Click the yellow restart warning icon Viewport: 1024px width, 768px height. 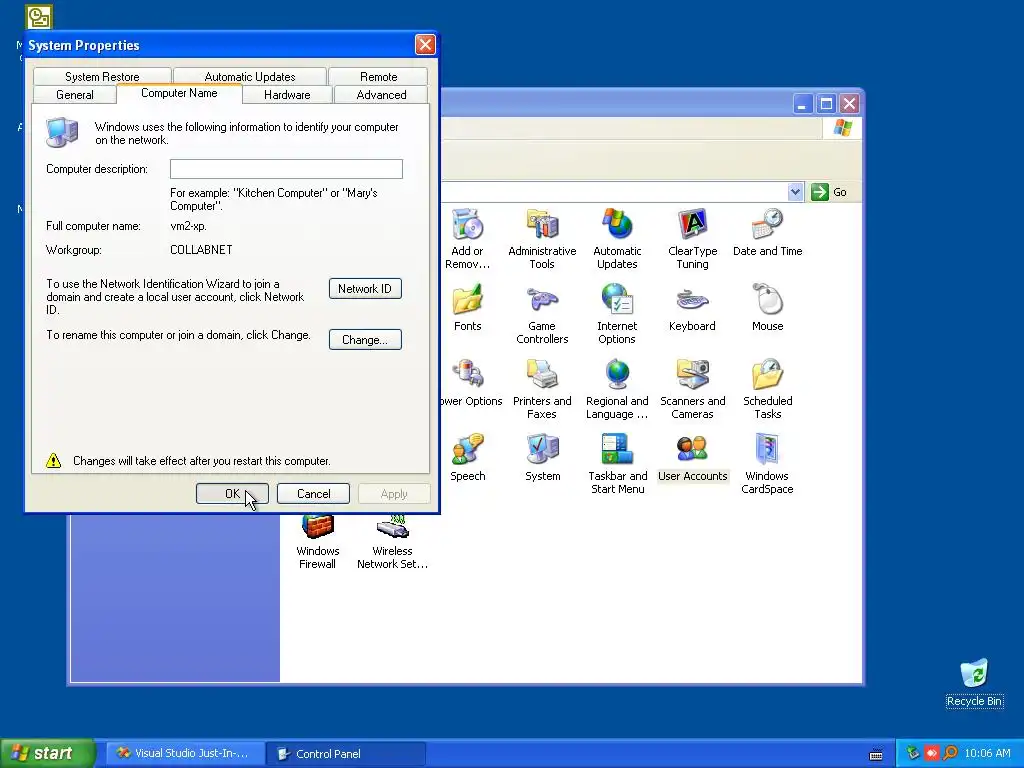point(54,460)
